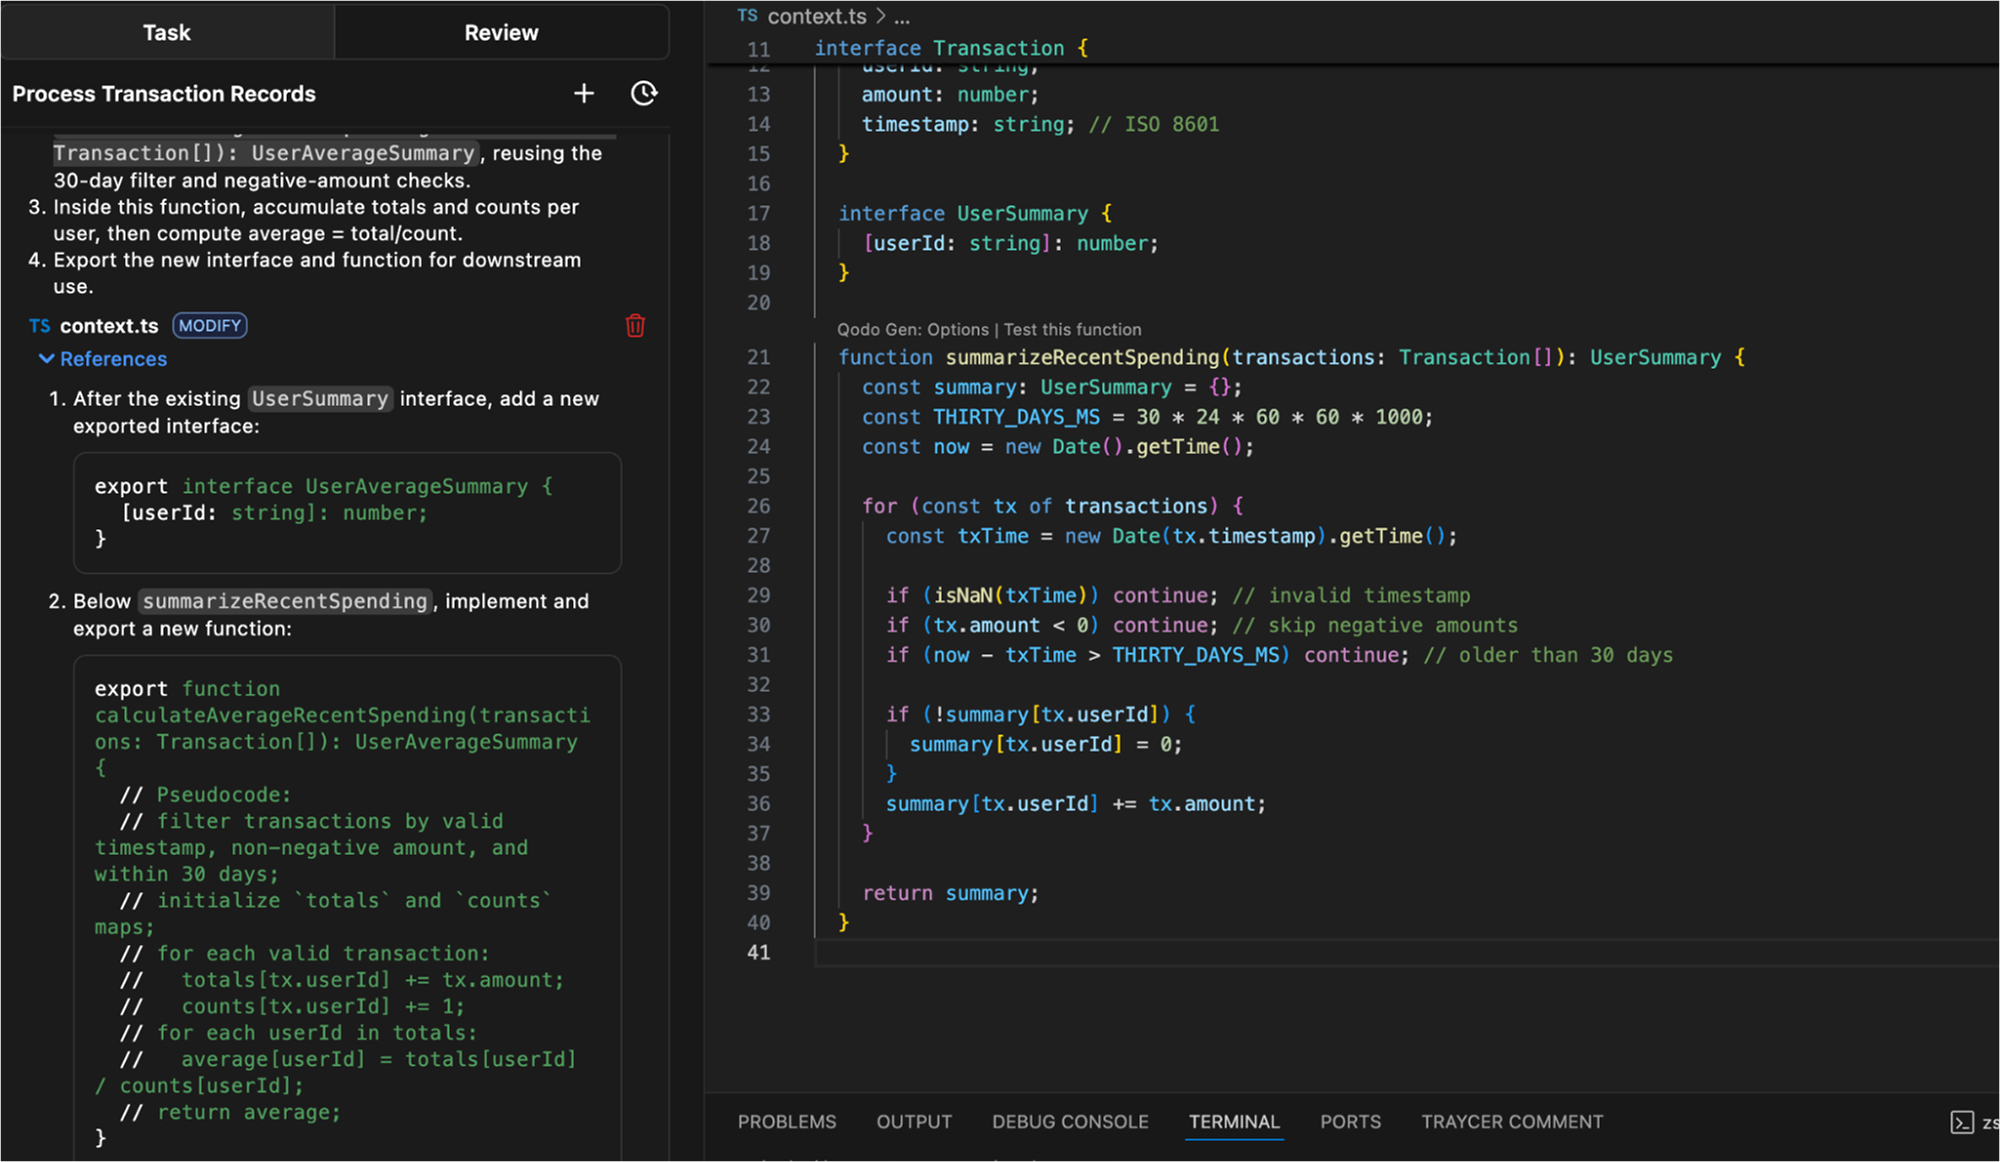This screenshot has height=1162, width=2000.
Task: Click the breadcrumb ellipsis after context.ts
Action: pyautogui.click(x=902, y=17)
